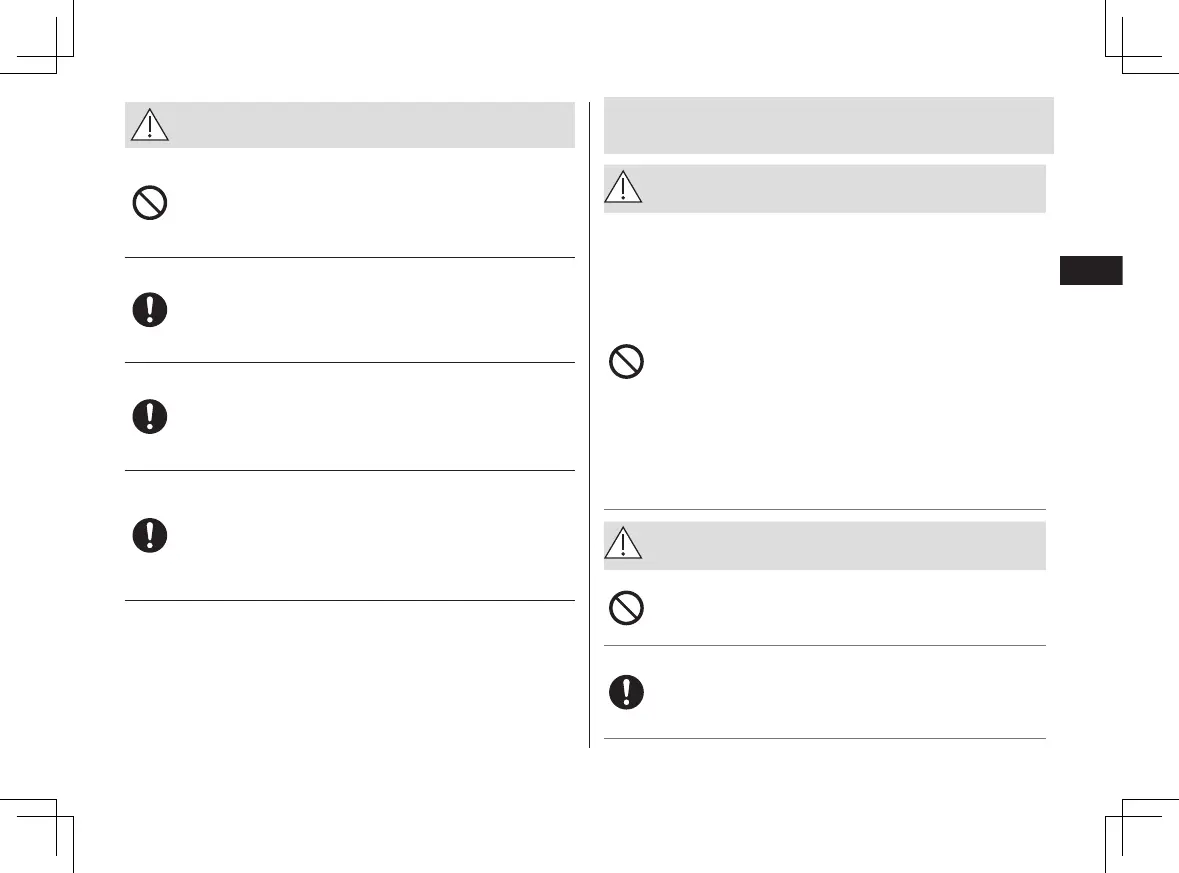The height and width of the screenshot is (873, 1179).
Task: Click the exclamation icon in the right column
Action: click(x=627, y=692)
